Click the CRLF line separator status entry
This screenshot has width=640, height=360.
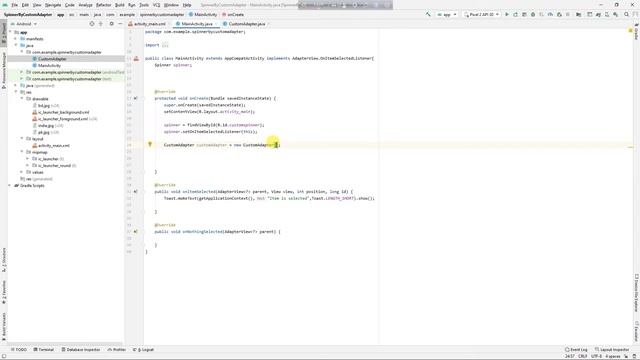[x=582, y=356]
